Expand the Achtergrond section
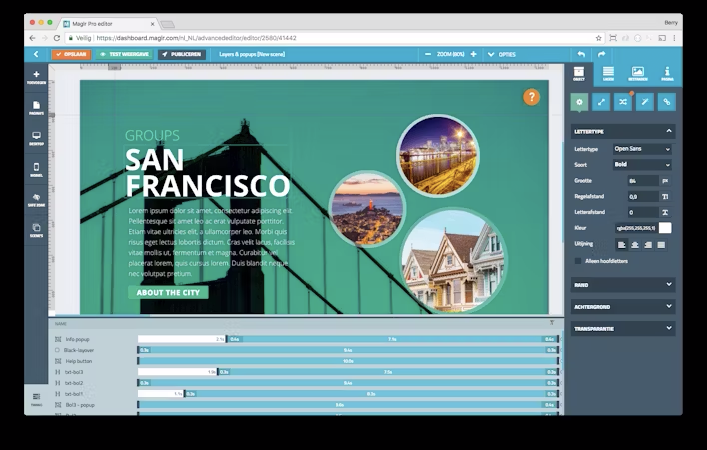This screenshot has width=707, height=450. pos(623,306)
